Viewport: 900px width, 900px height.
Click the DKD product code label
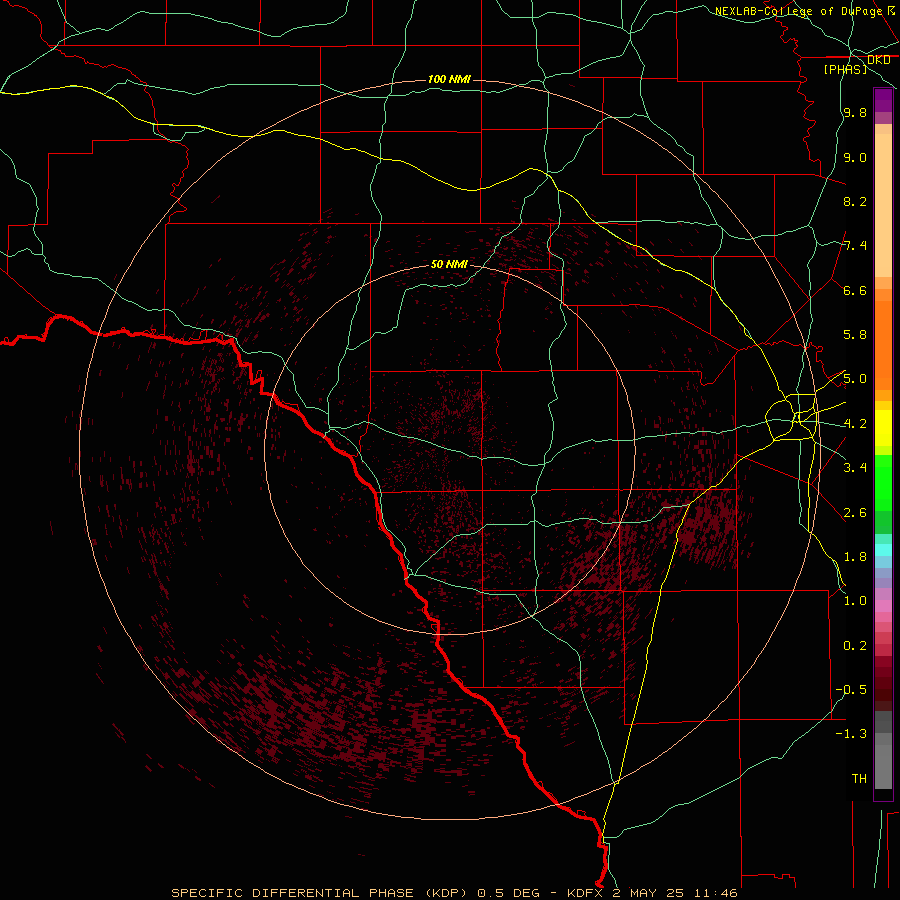pos(878,60)
